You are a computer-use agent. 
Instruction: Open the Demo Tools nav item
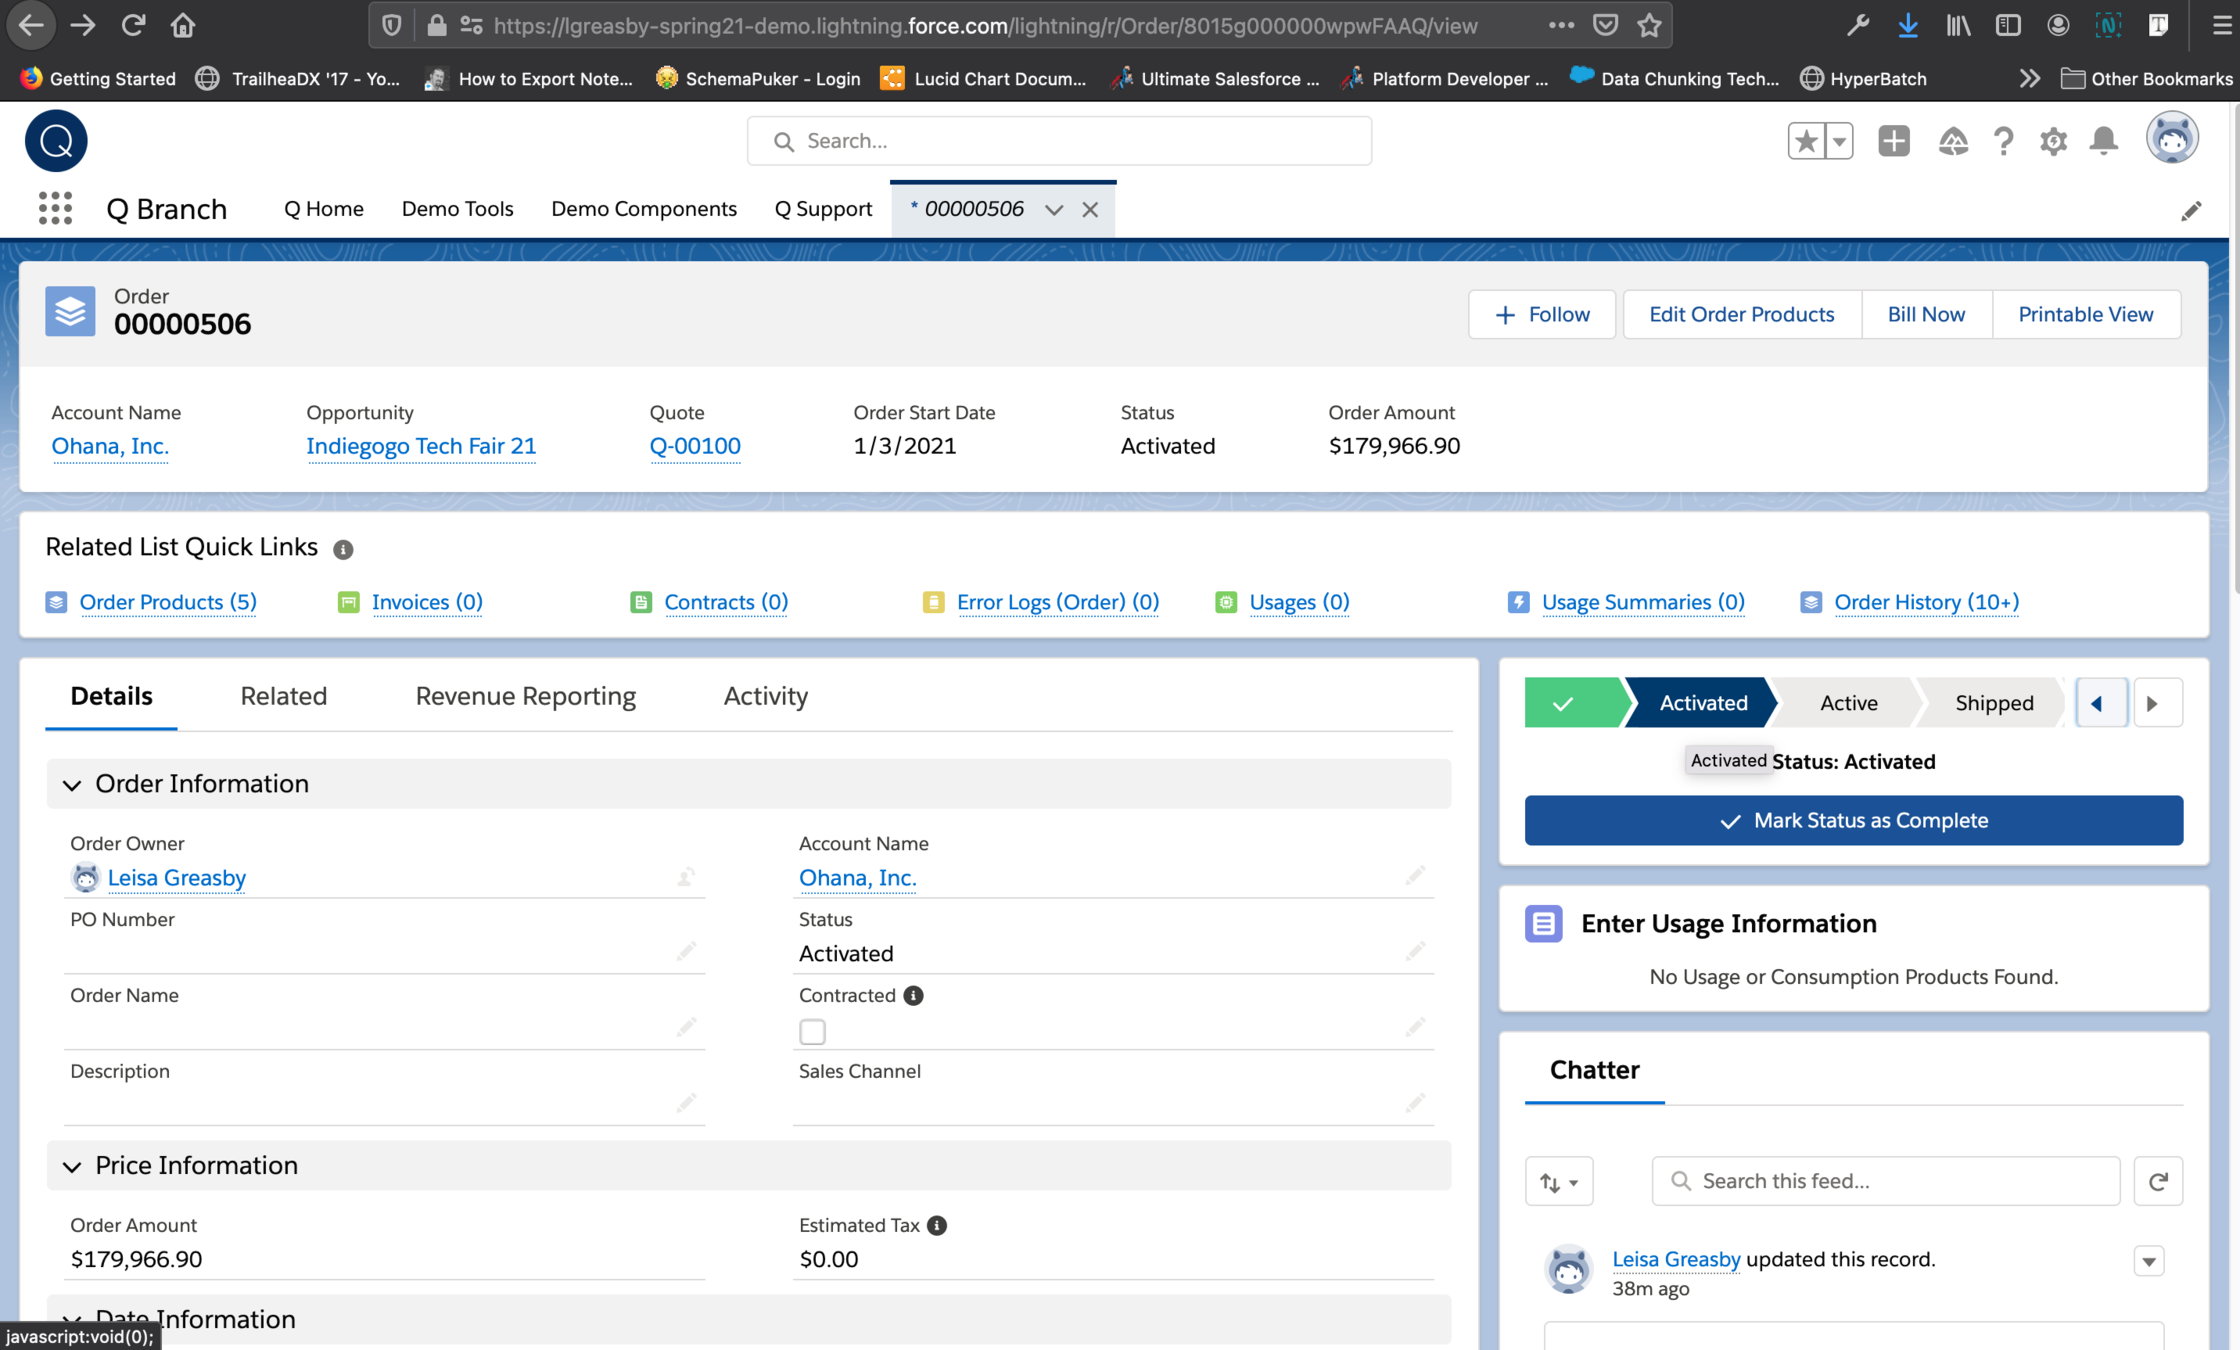457,208
